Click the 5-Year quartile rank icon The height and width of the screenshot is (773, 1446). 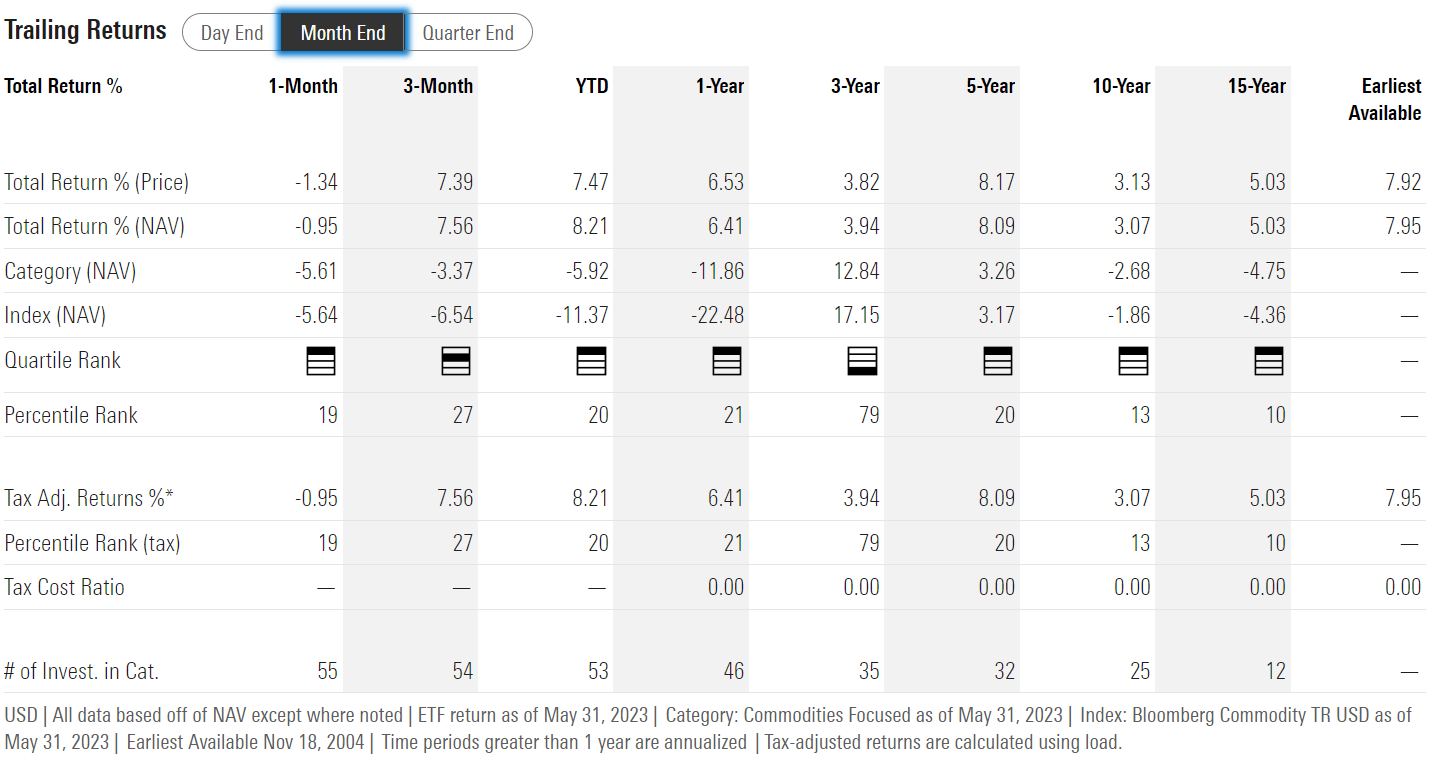point(998,361)
